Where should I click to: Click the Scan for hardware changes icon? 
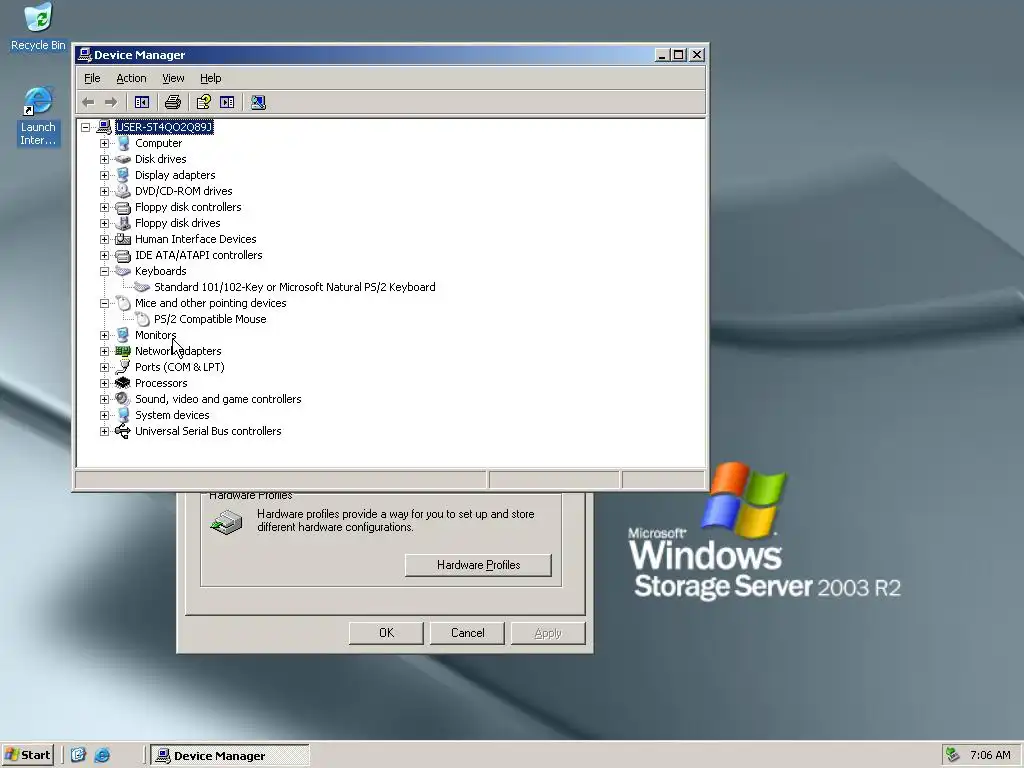click(258, 102)
